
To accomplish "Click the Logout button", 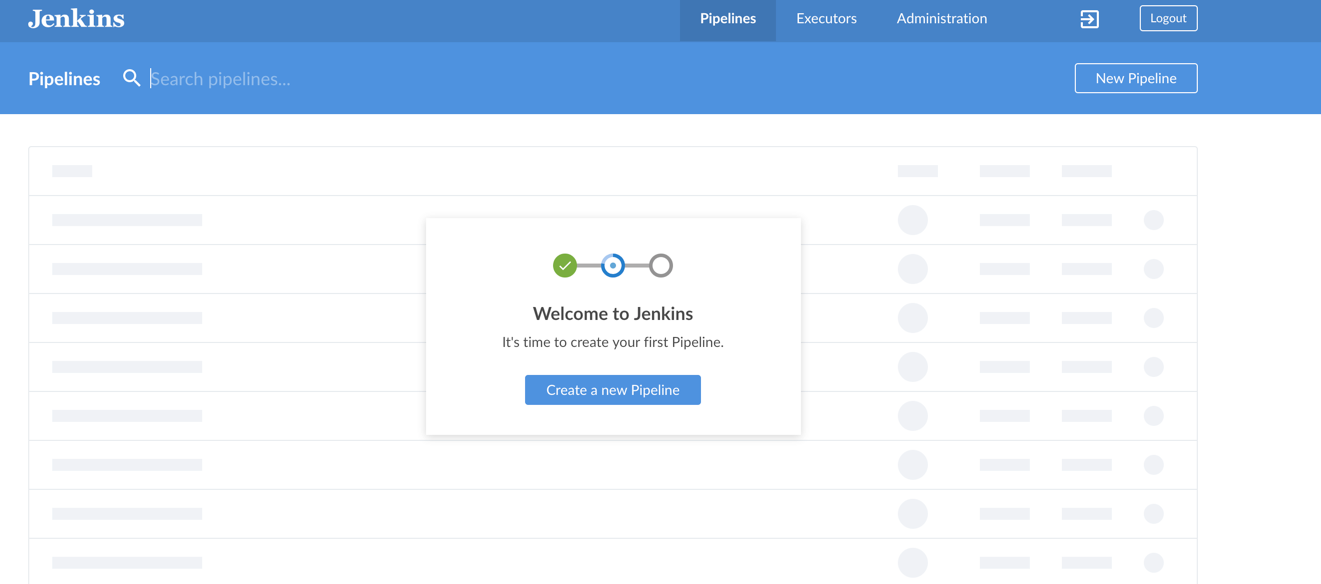I will click(1168, 18).
